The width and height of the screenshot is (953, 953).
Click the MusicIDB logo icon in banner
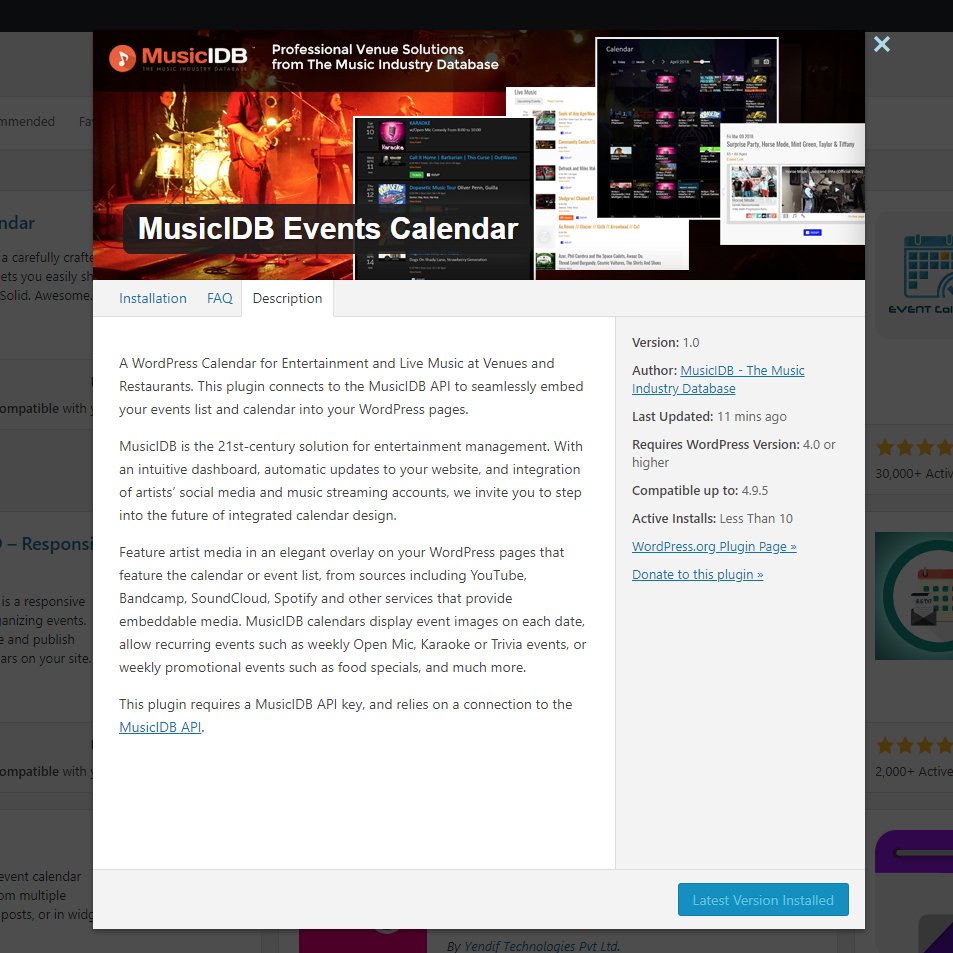123,58
